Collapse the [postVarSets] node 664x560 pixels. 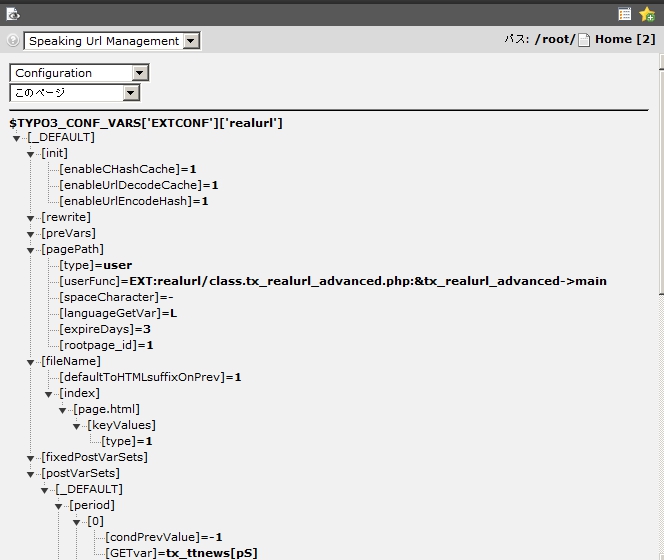(x=30, y=474)
